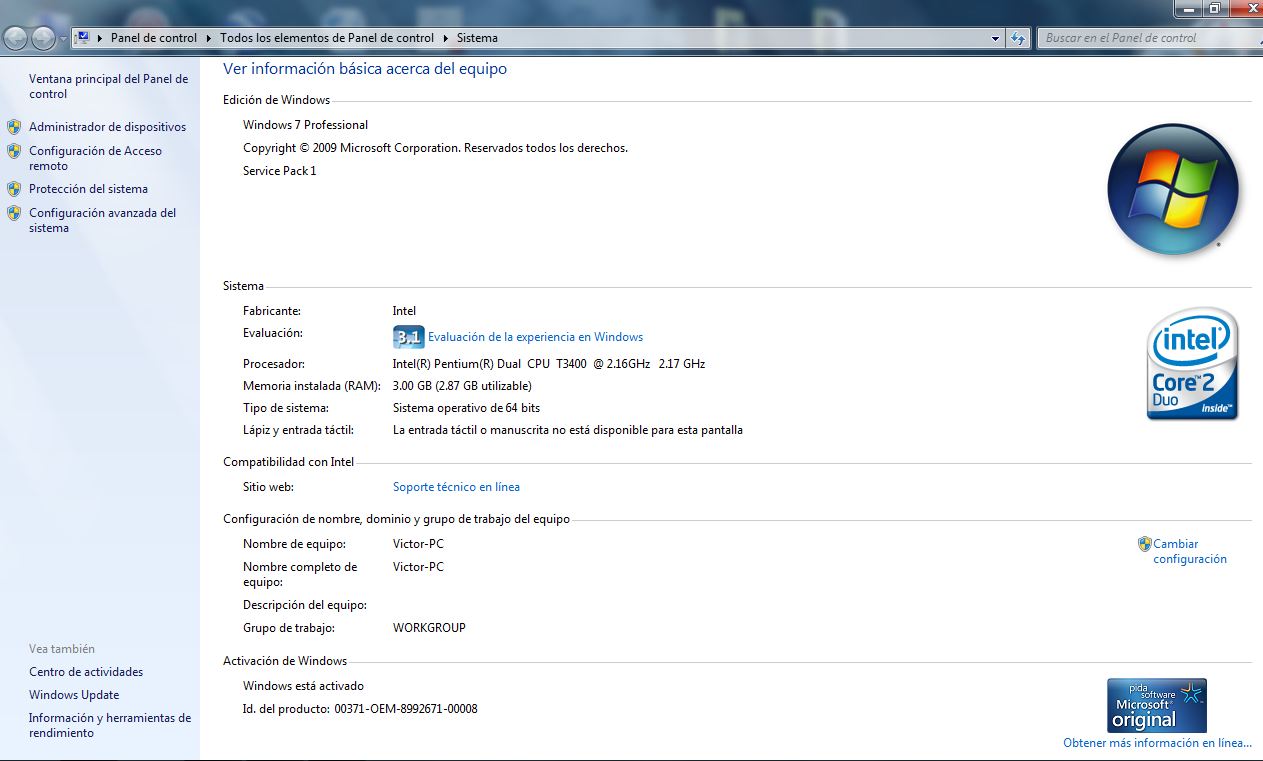Click the Microsoft original software emblem
This screenshot has width=1263, height=761.
(x=1156, y=704)
